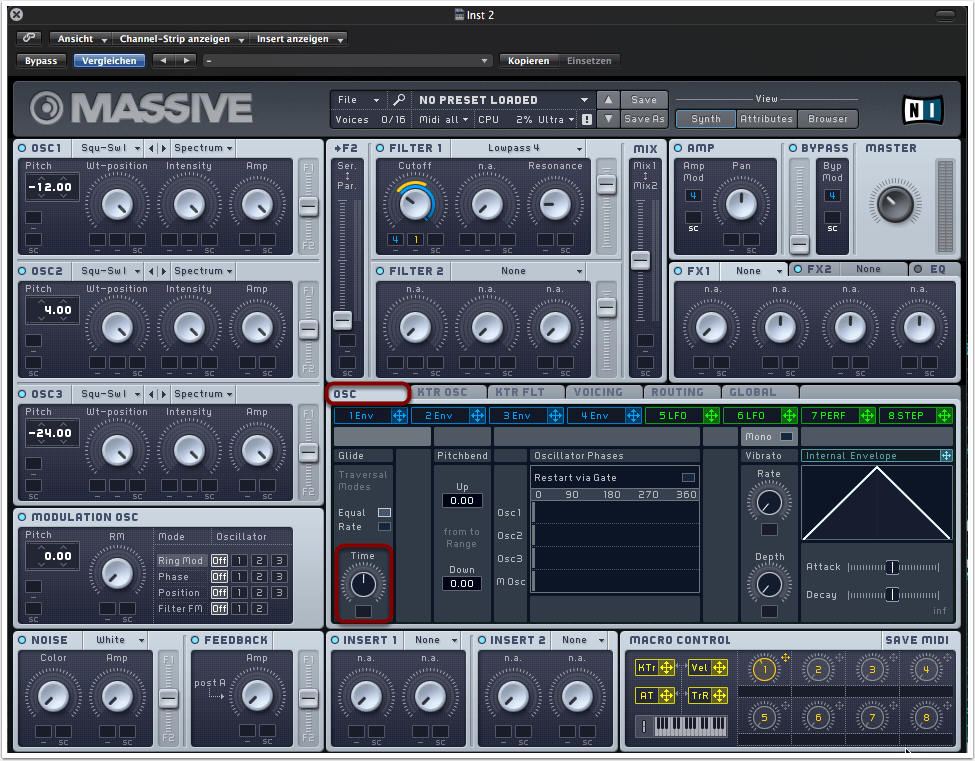The width and height of the screenshot is (975, 761).
Task: Click the Bypass button in plugin header
Action: 41,61
